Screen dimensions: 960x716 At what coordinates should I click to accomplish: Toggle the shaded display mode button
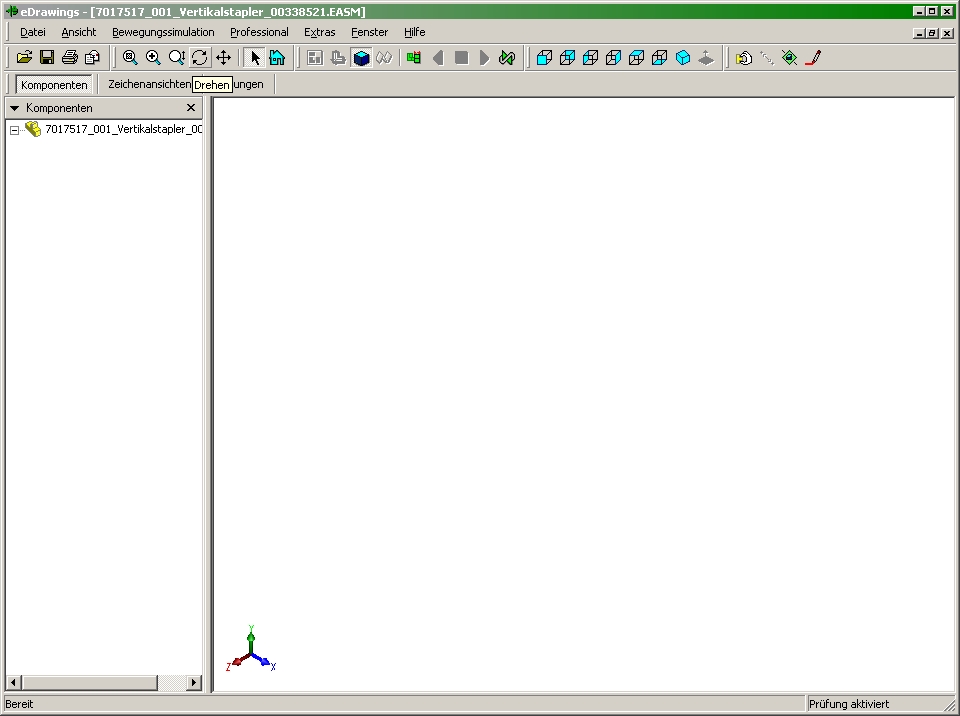[x=361, y=58]
